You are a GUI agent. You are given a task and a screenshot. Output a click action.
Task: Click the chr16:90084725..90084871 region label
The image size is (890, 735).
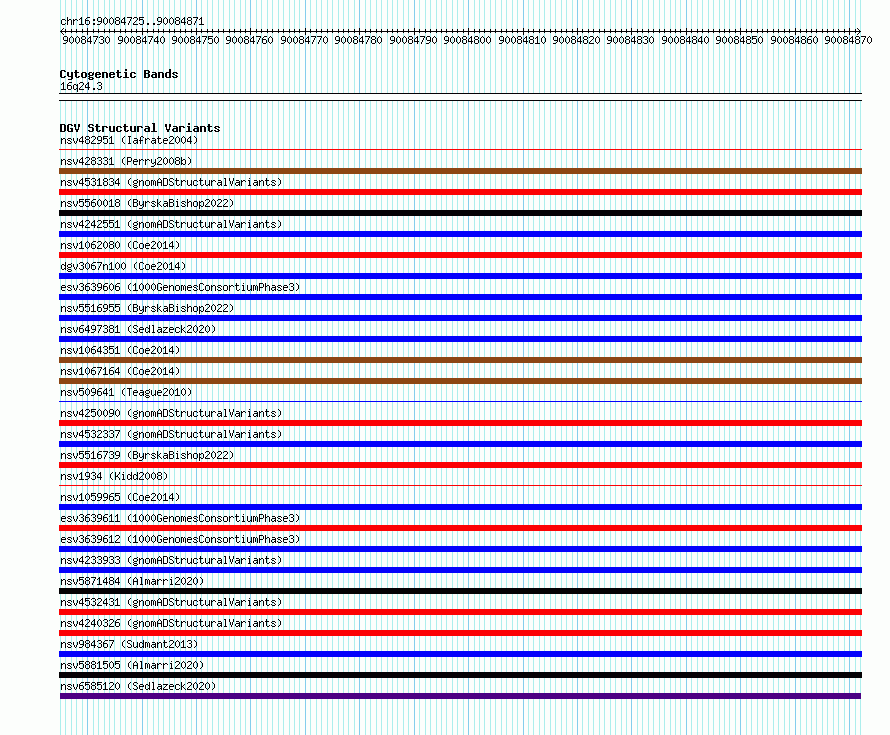[132, 21]
